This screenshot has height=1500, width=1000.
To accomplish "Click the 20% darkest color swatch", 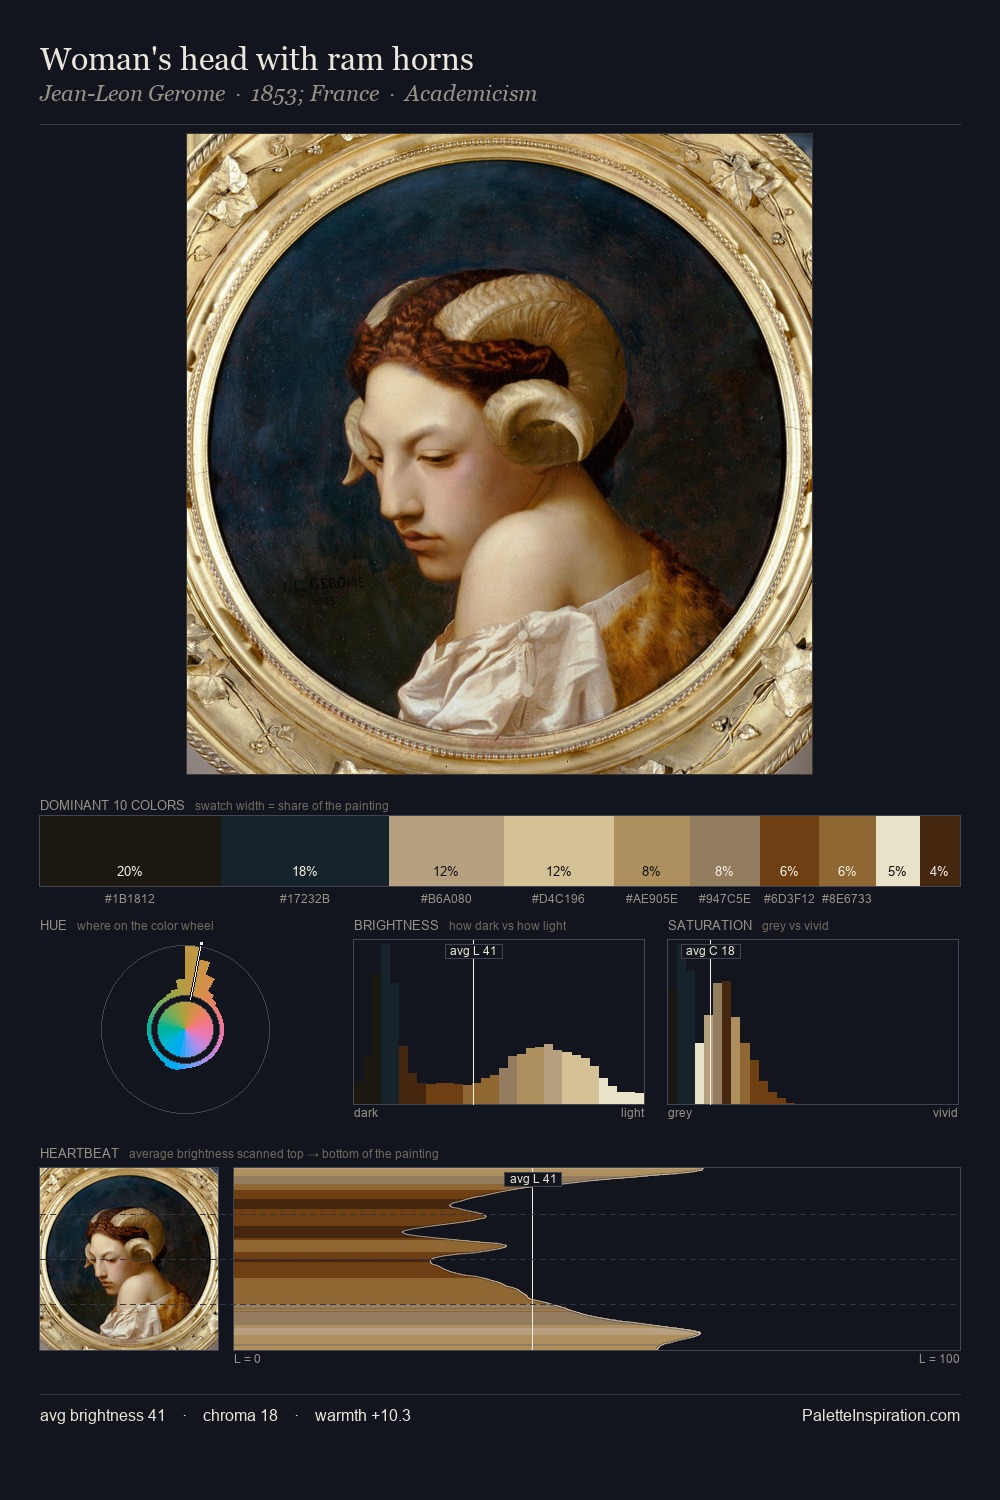I will (130, 851).
